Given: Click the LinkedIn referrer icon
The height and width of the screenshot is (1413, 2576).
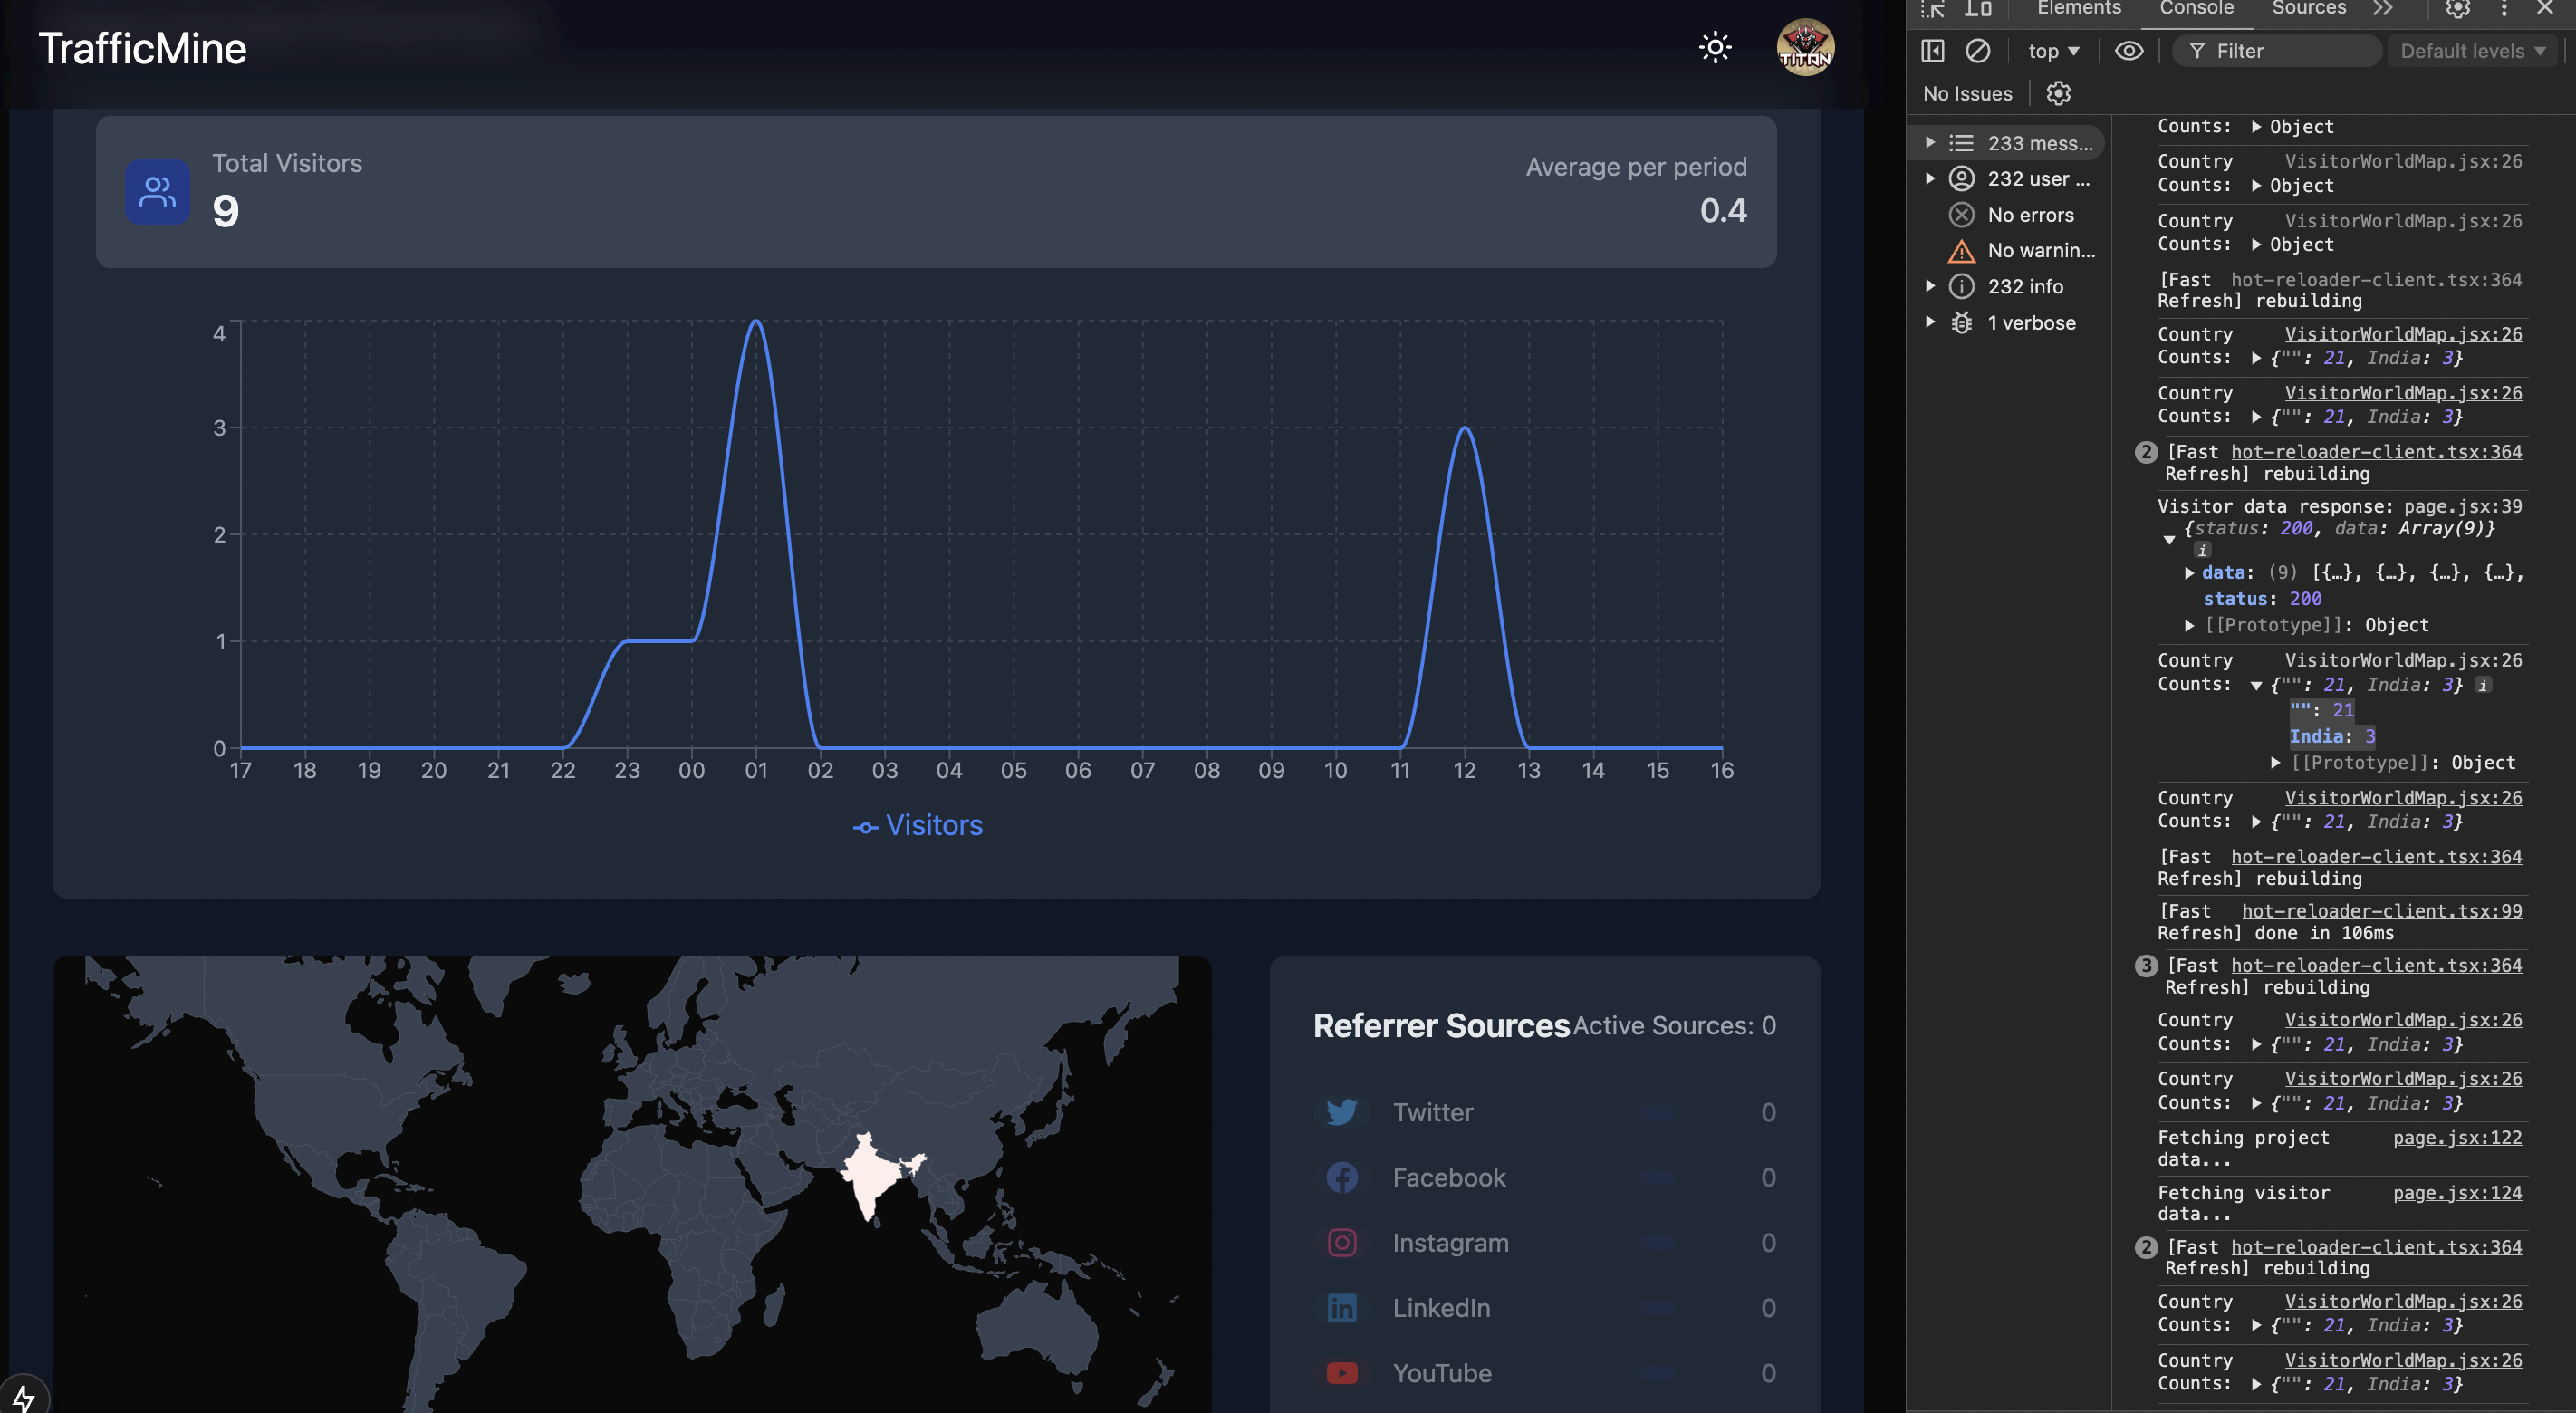Looking at the screenshot, I should 1341,1308.
